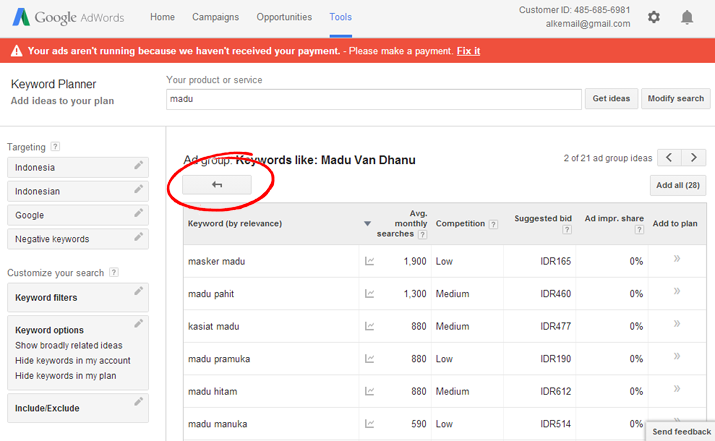The image size is (715, 441).
Task: Click the Get ideas button
Action: pos(611,99)
